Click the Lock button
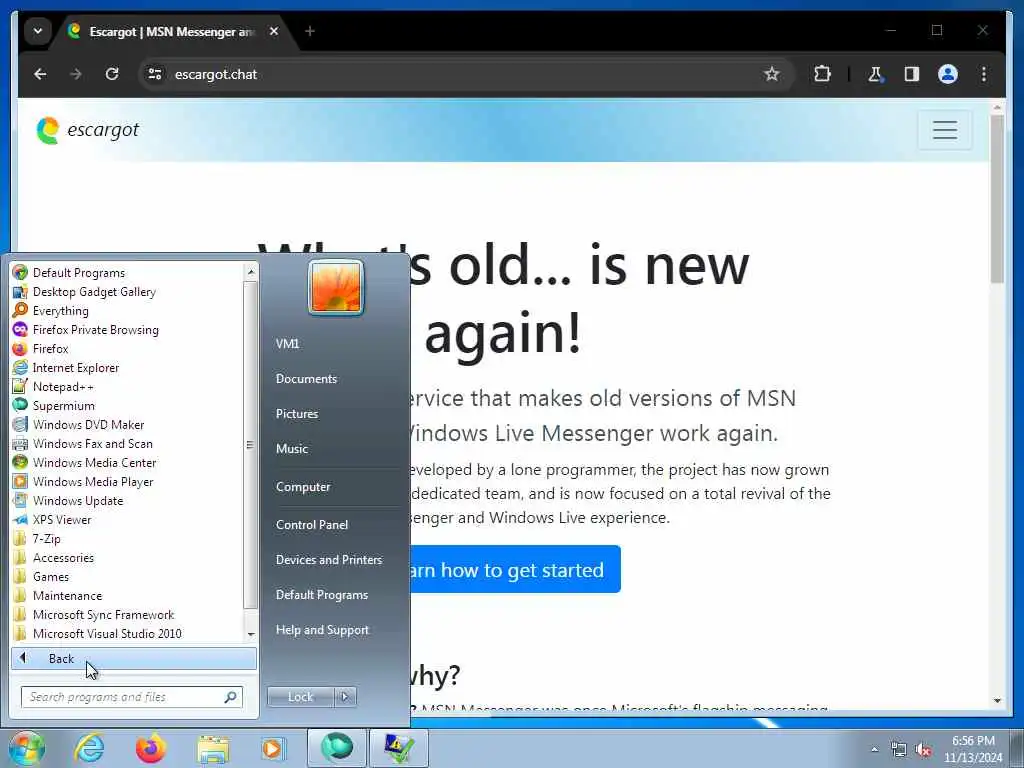This screenshot has width=1024, height=768. (300, 697)
